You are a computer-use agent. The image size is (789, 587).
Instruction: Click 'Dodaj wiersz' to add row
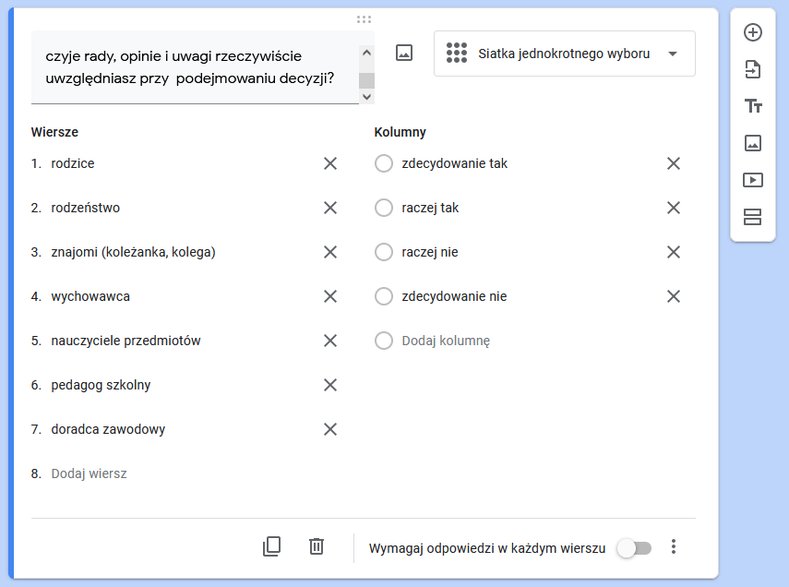[x=89, y=474]
